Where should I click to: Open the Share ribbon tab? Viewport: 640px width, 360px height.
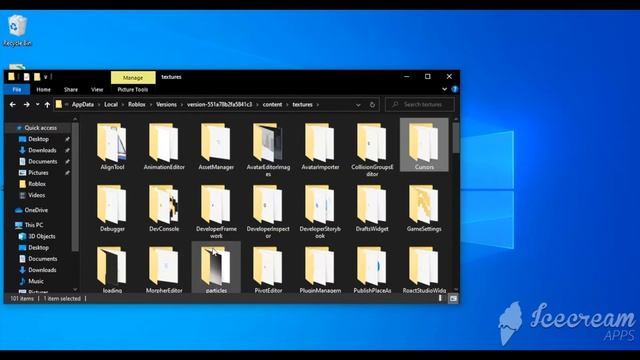71,89
